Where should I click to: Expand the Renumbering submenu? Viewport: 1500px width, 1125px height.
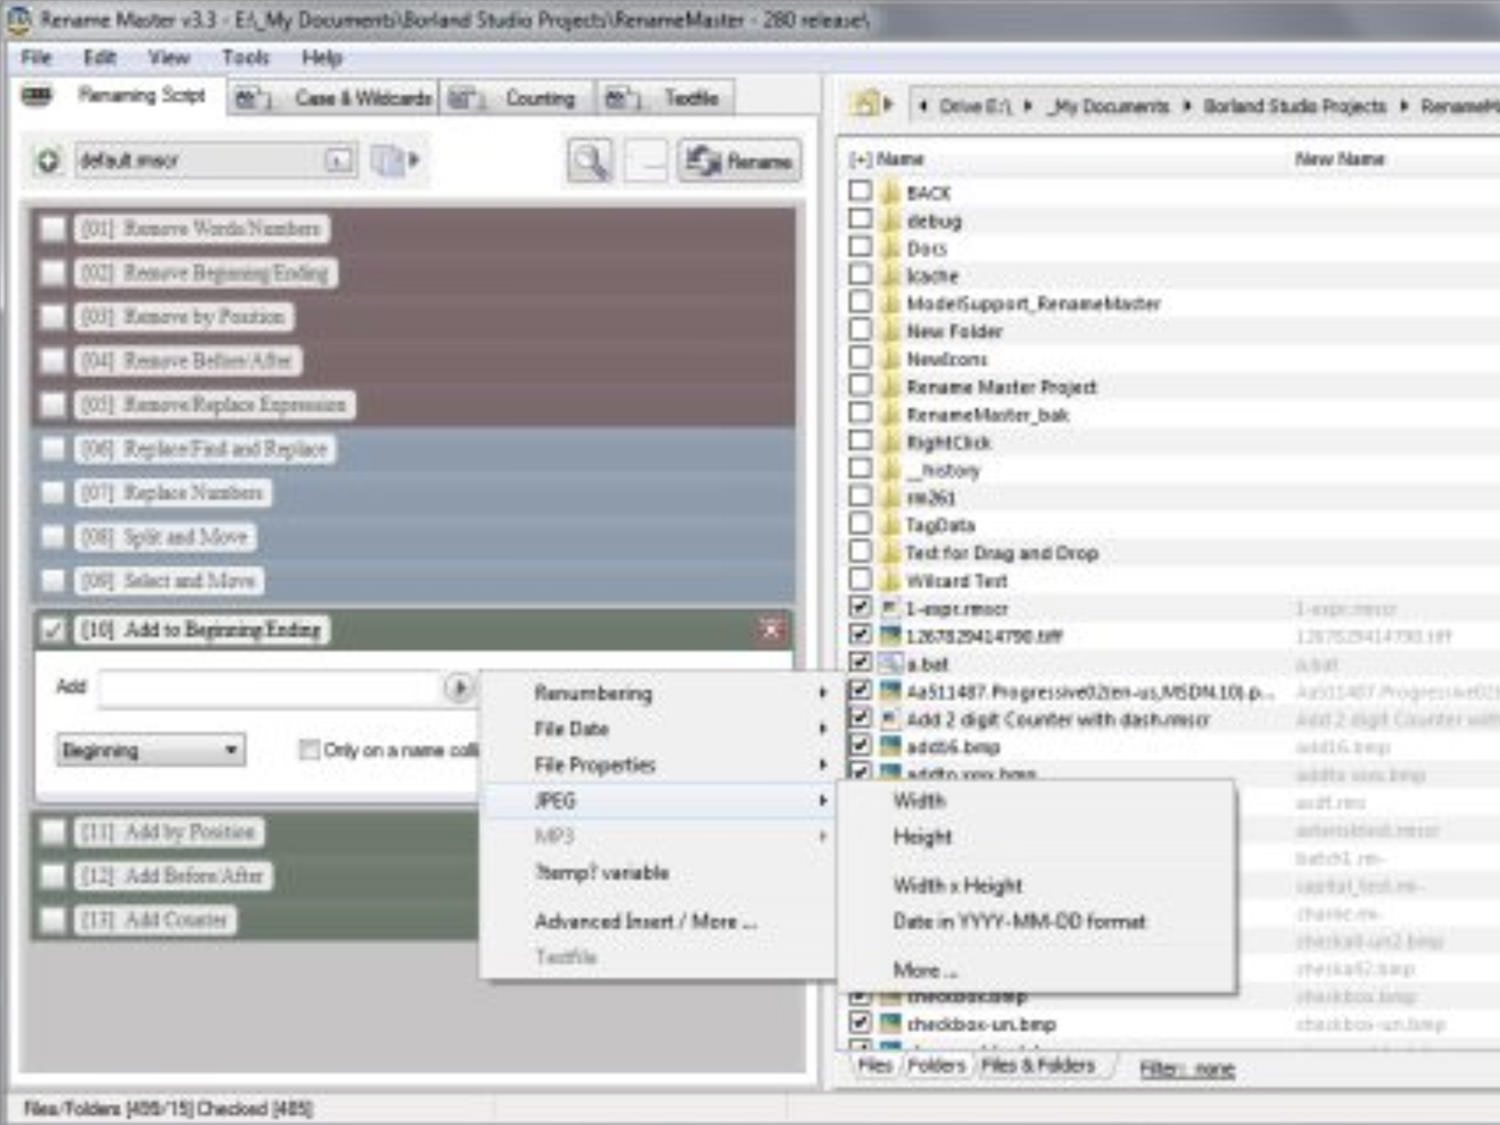point(658,692)
